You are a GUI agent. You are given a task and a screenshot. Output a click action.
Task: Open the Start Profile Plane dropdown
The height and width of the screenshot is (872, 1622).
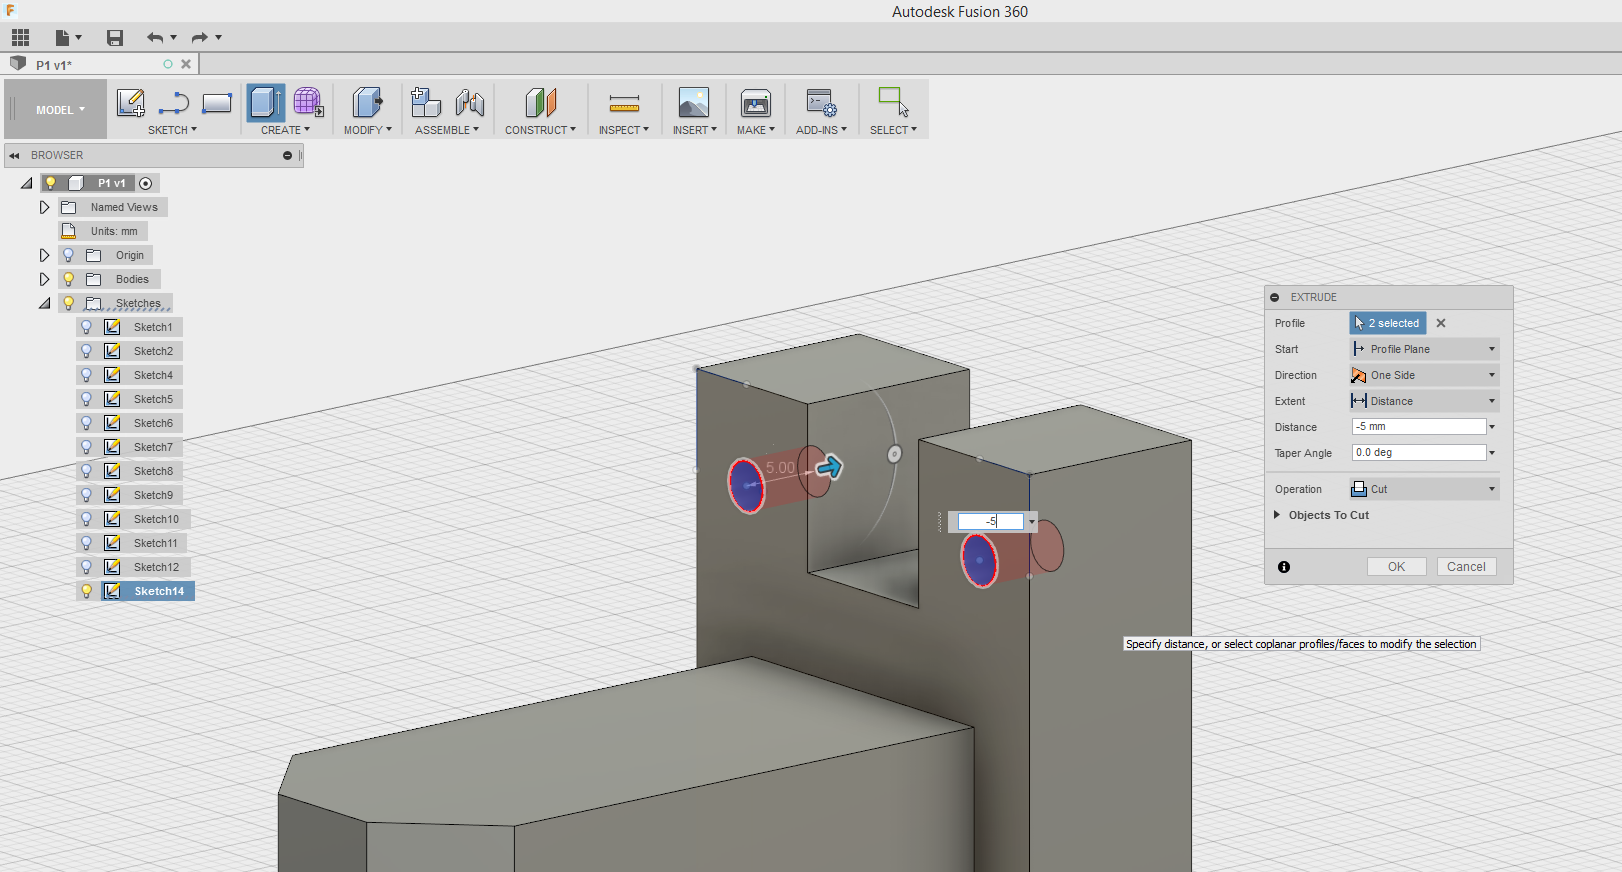point(1424,349)
